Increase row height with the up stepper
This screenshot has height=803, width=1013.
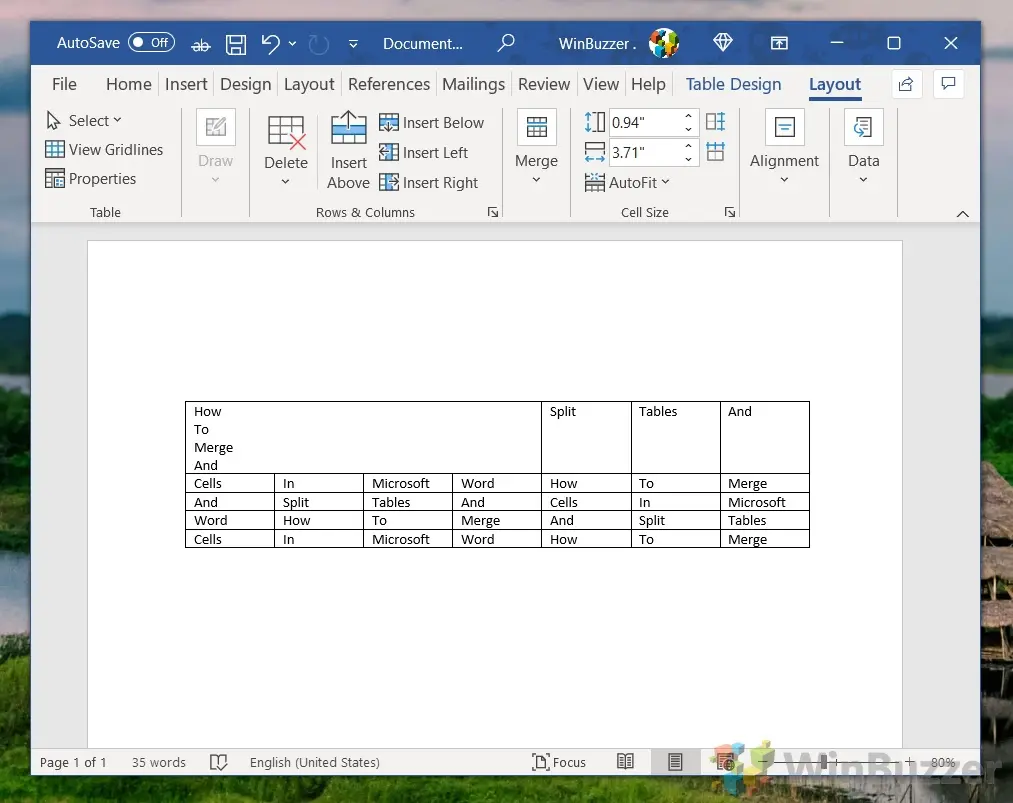coord(688,117)
